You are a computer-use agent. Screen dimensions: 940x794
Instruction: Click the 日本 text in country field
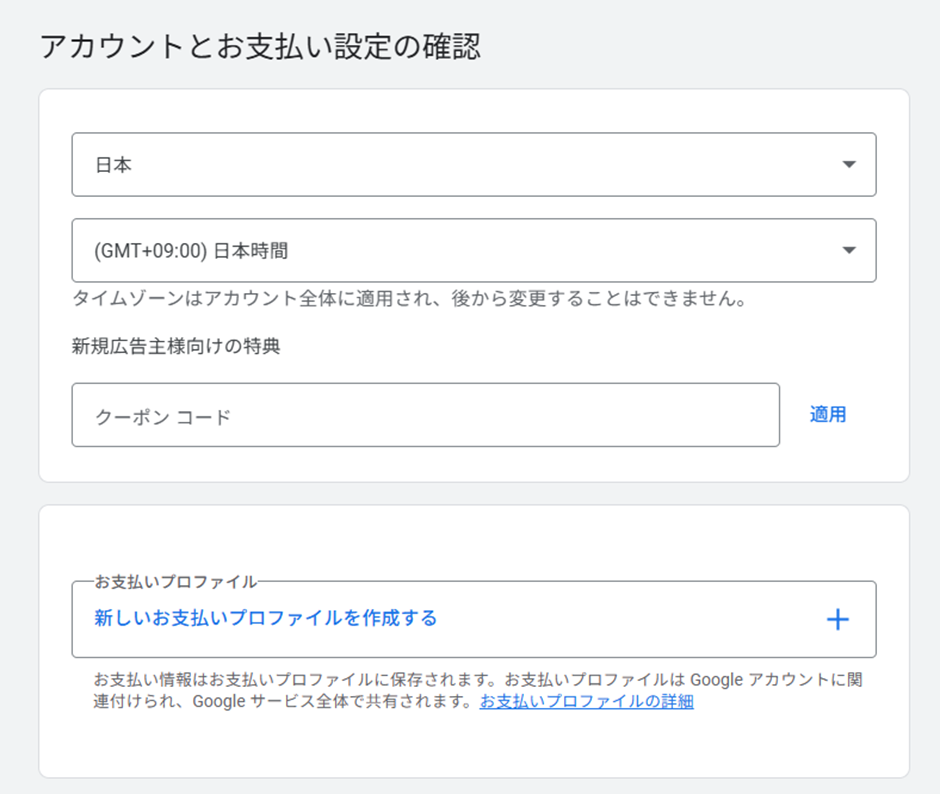coord(113,165)
